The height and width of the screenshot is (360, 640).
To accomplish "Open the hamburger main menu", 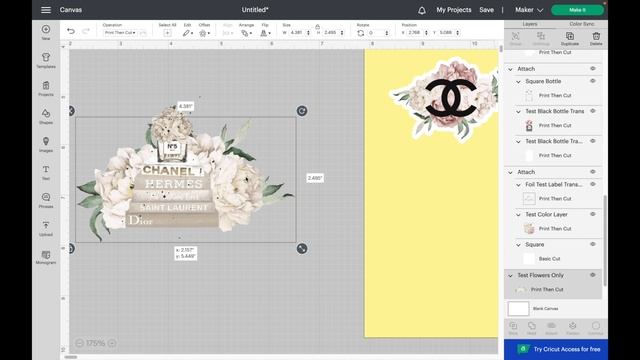I will [46, 10].
